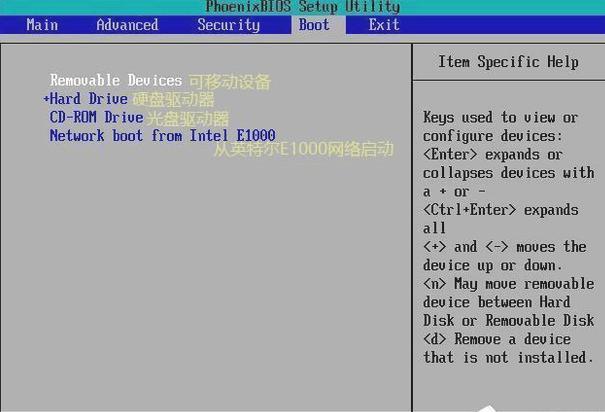Click the Item Specific Help heading

pos(508,62)
